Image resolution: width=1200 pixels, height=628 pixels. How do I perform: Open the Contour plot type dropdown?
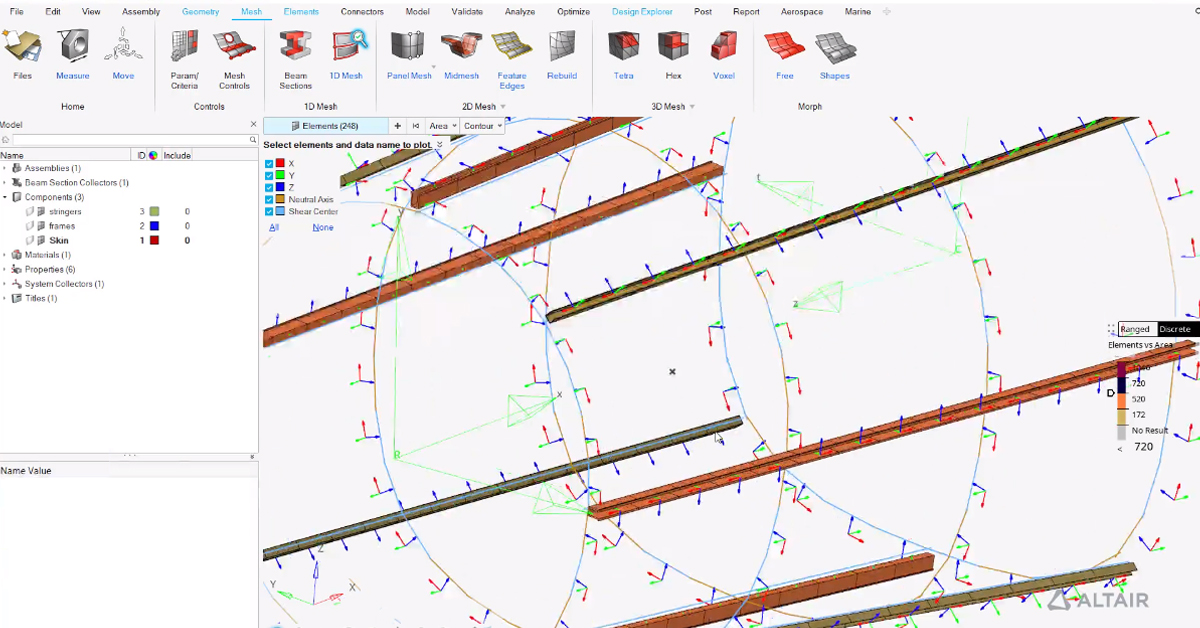coord(483,126)
